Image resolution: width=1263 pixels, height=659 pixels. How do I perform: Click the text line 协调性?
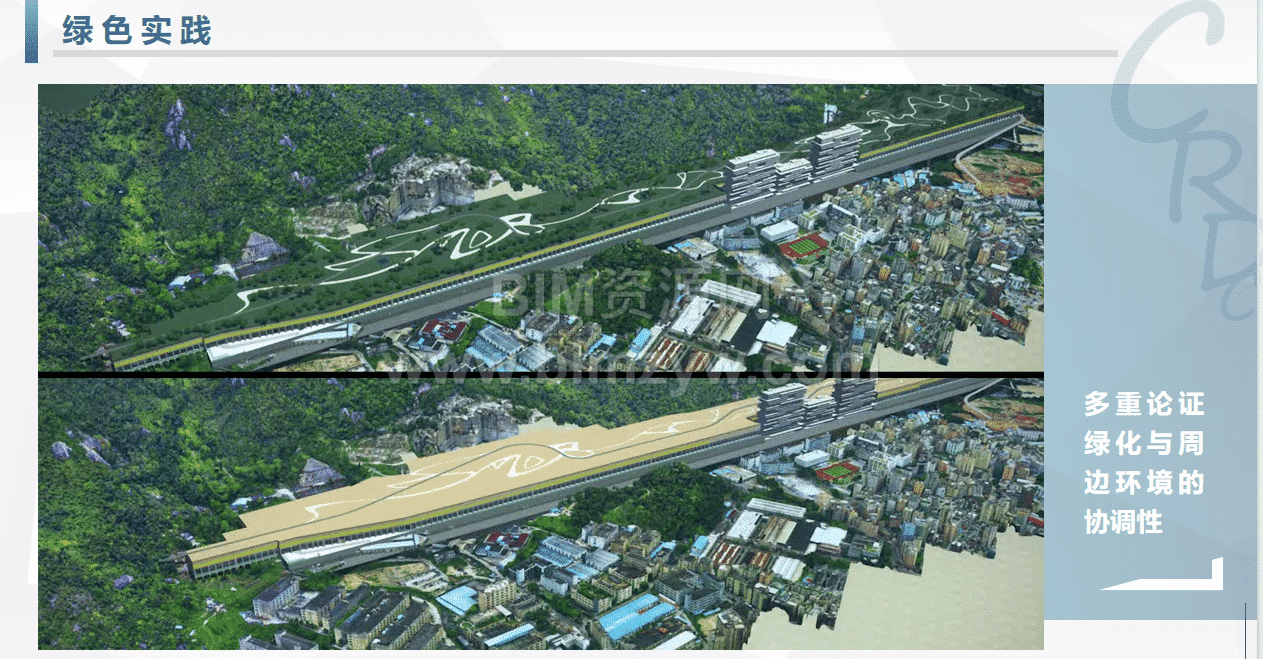click(1124, 522)
